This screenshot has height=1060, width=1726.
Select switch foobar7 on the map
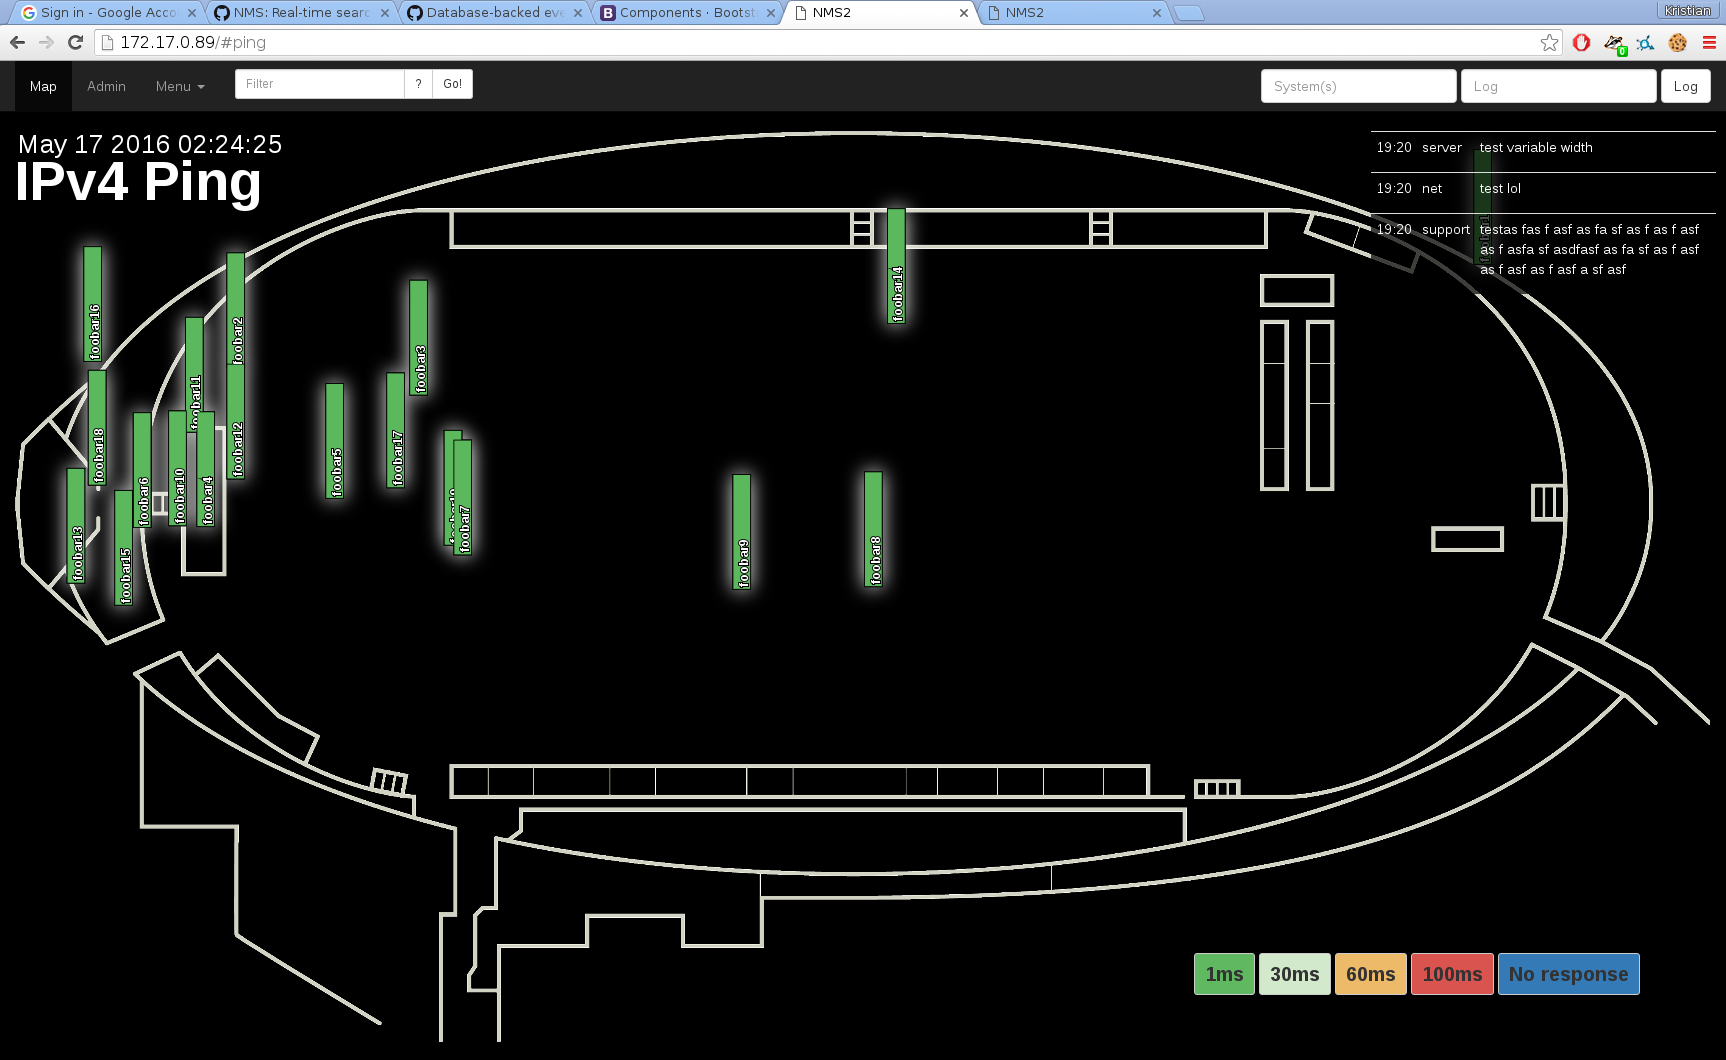464,497
